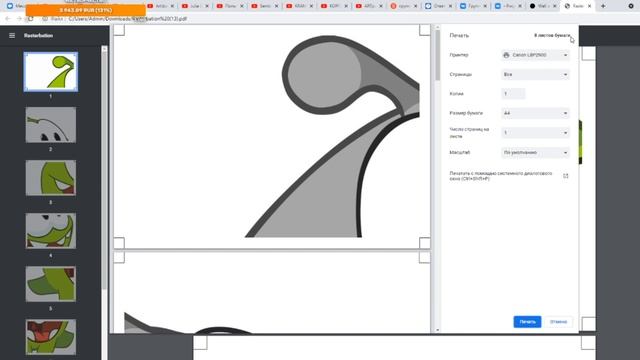Viewport: 640px width, 360px height.
Task: Click the Отмена cancel button
Action: (x=558, y=322)
